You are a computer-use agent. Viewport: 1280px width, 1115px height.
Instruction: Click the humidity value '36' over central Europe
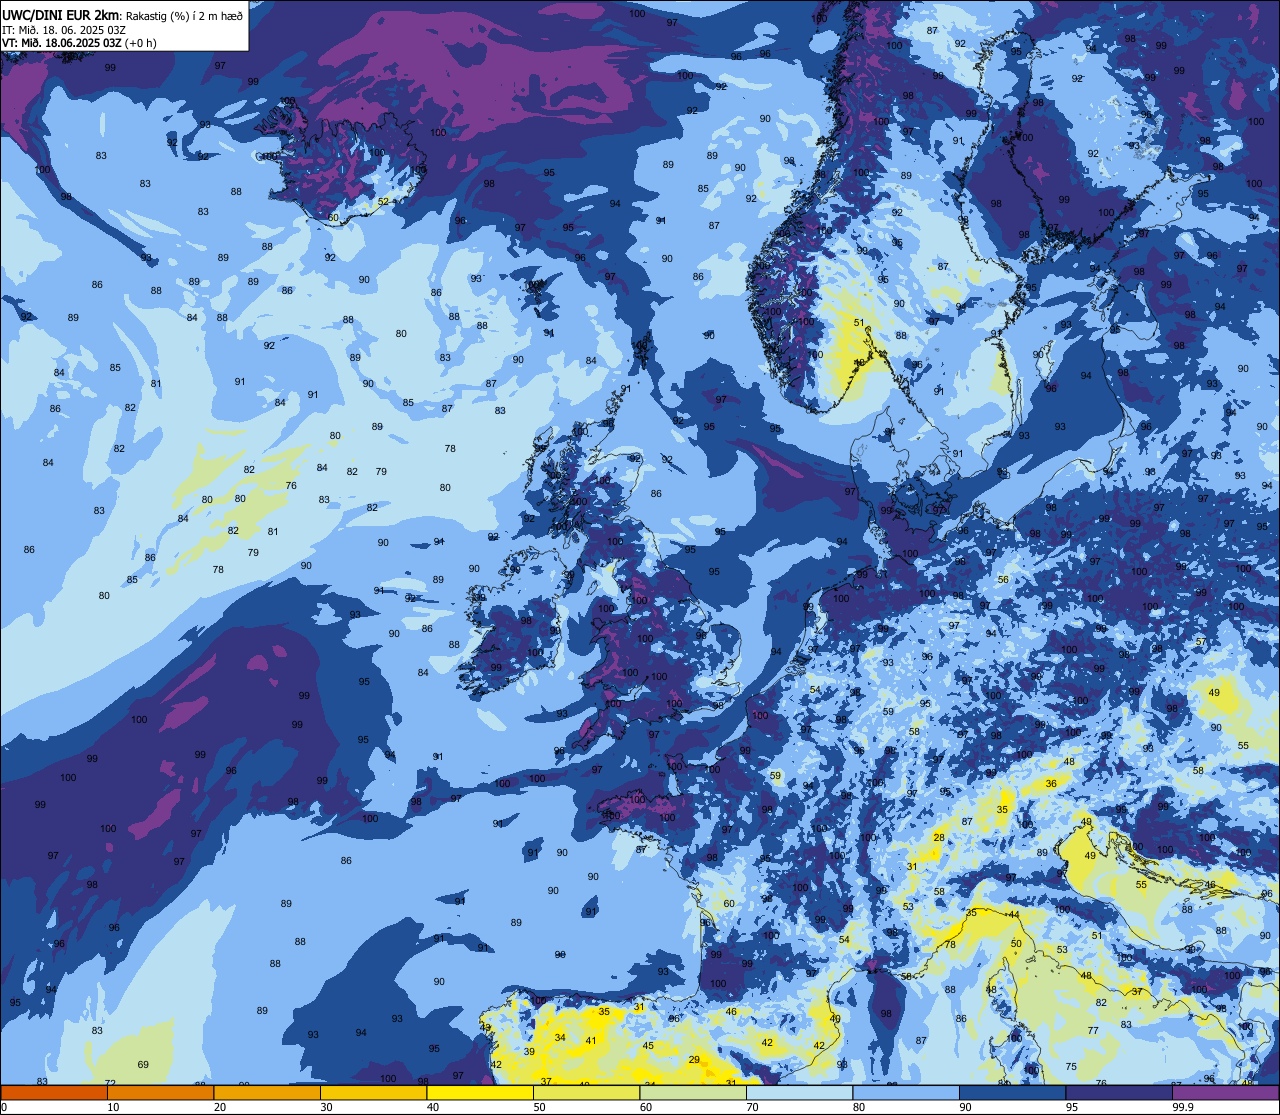[1051, 784]
